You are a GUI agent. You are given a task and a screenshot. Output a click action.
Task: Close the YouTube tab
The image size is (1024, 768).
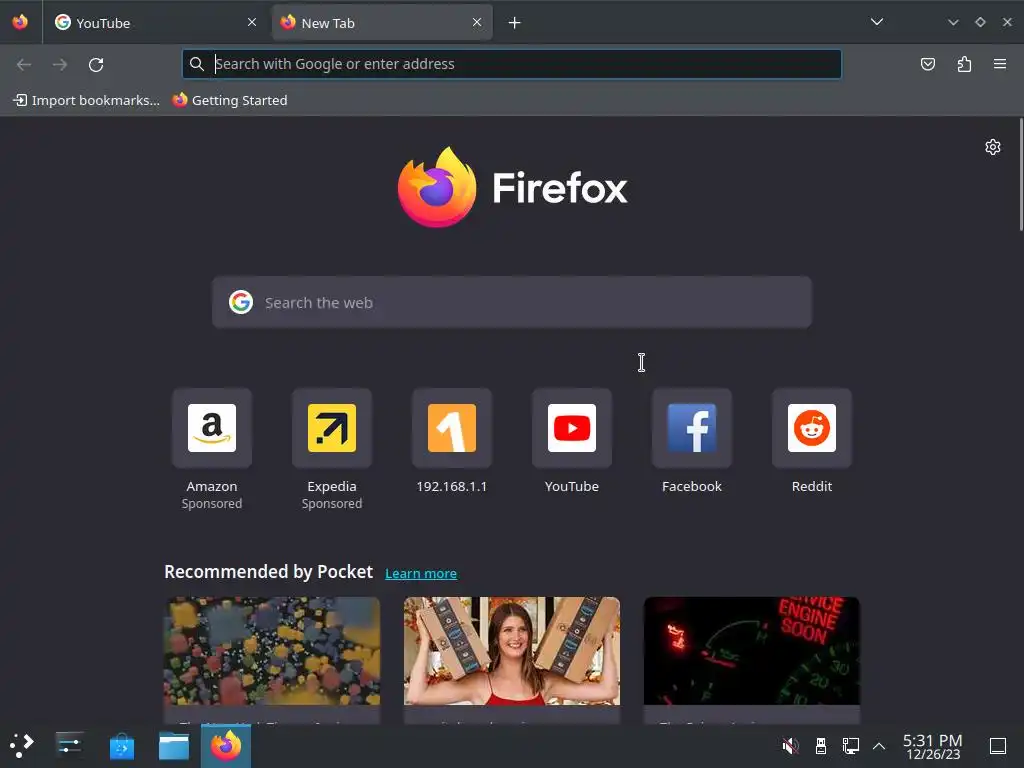[x=251, y=22]
